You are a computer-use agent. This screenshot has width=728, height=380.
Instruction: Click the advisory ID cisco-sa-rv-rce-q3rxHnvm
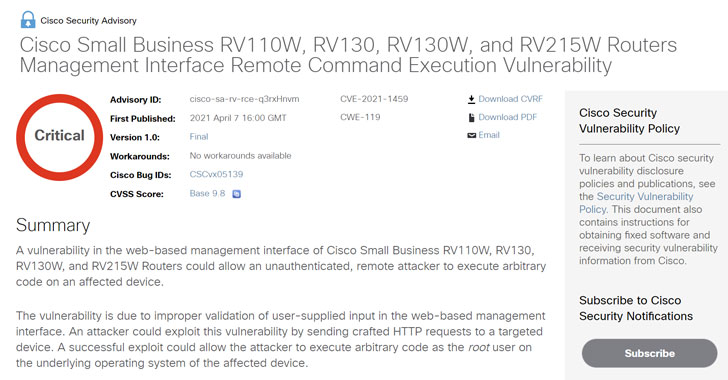click(244, 99)
